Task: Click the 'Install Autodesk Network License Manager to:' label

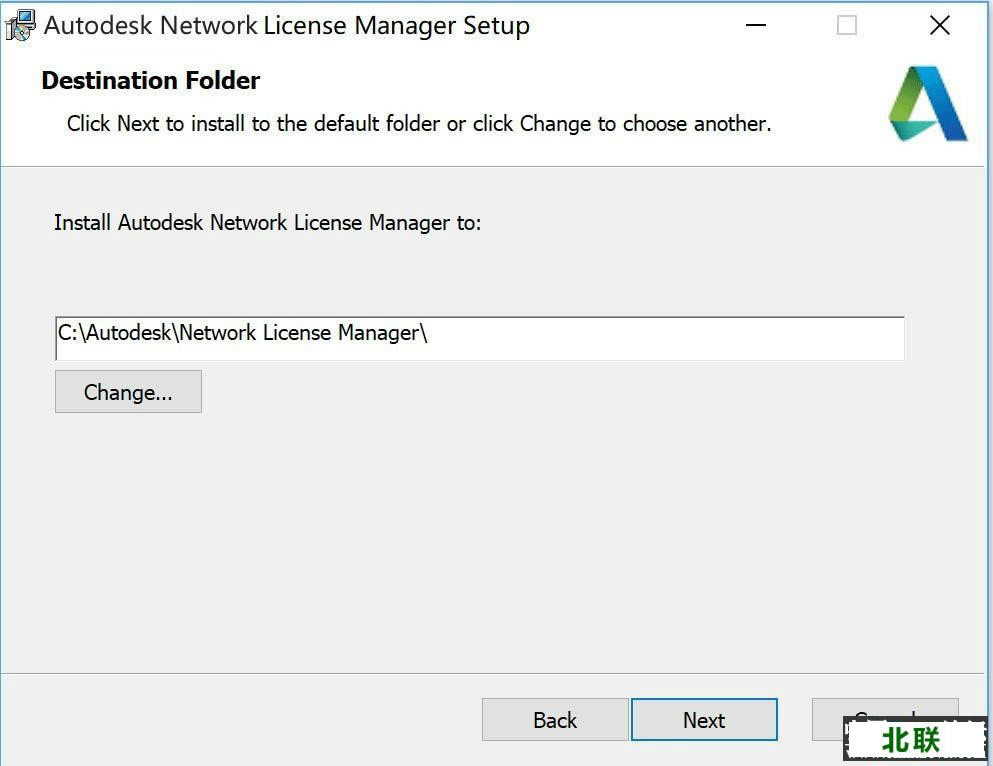Action: click(x=268, y=223)
